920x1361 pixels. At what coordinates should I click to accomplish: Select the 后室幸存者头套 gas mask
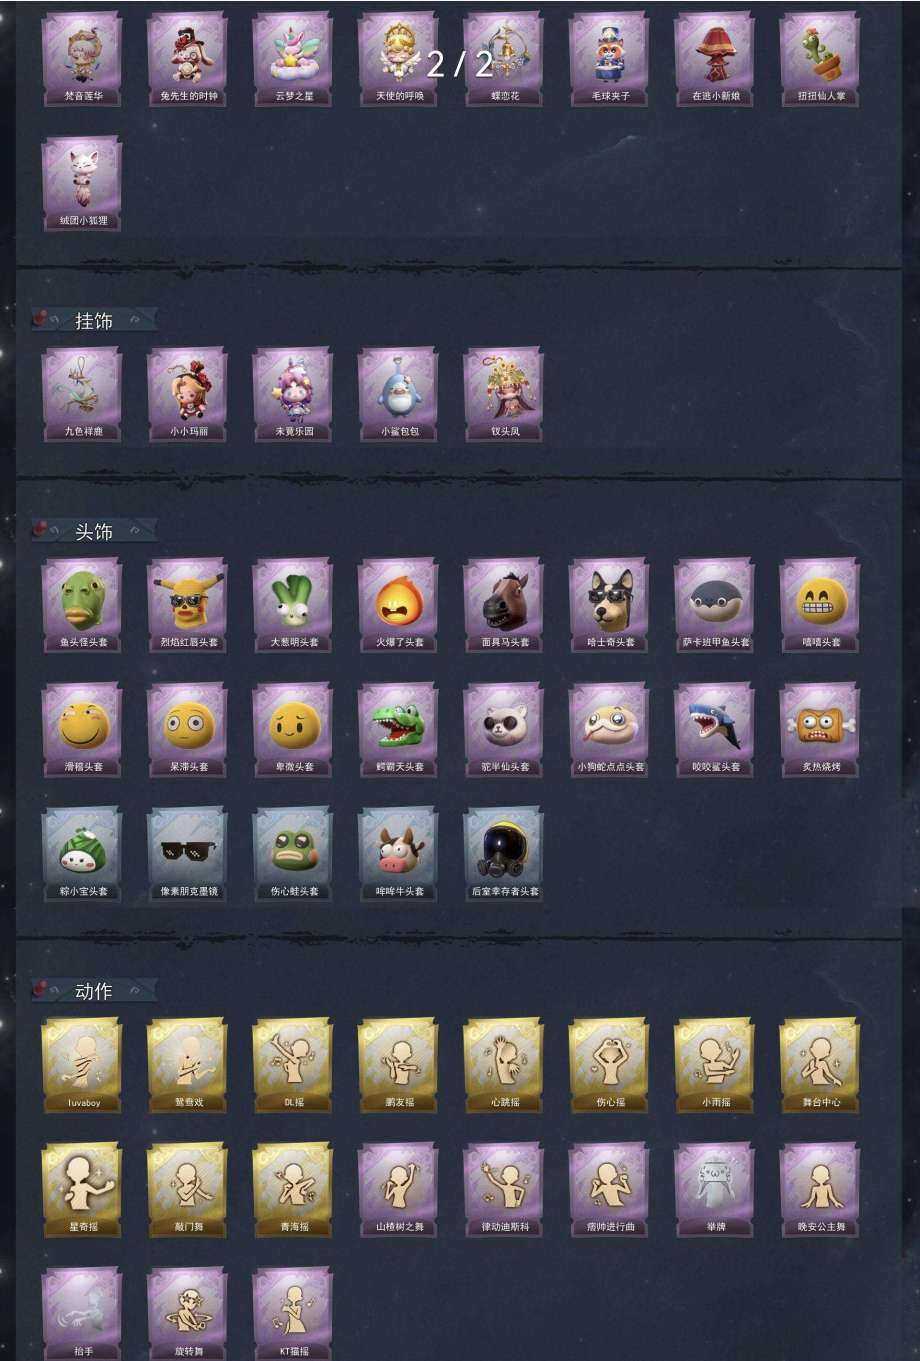pos(505,854)
